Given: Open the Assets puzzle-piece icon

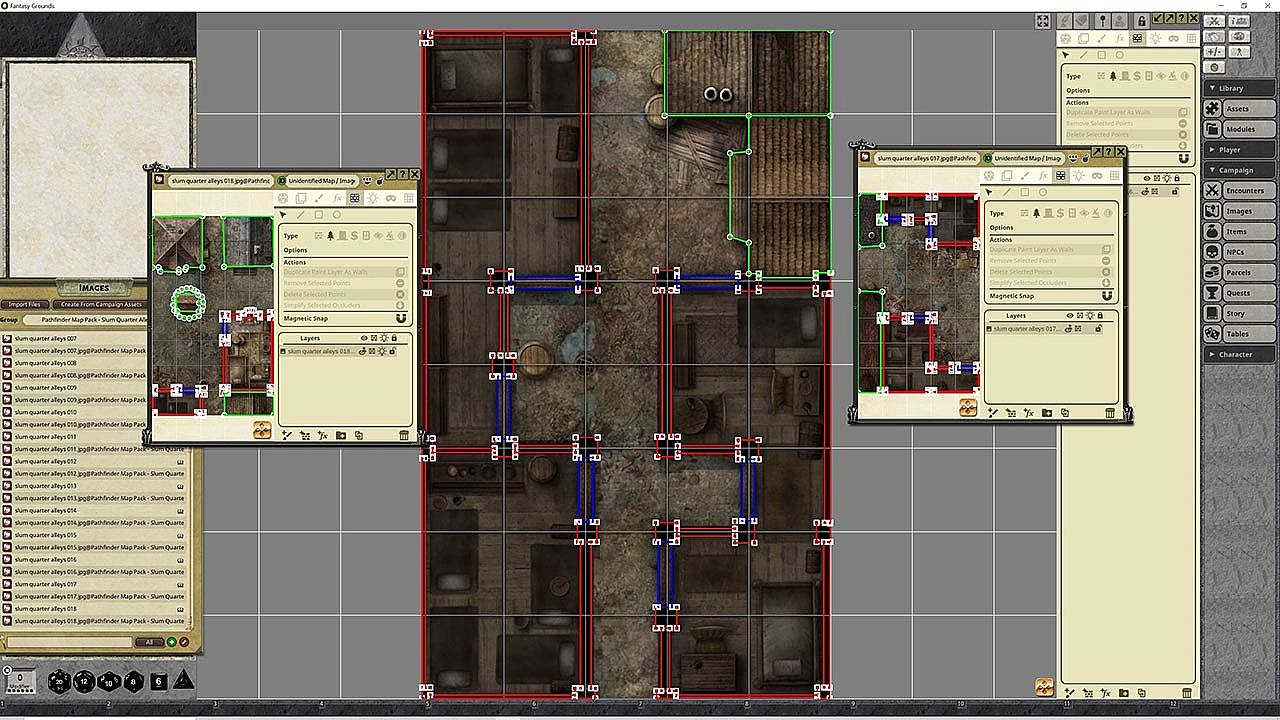Looking at the screenshot, I should point(1213,109).
